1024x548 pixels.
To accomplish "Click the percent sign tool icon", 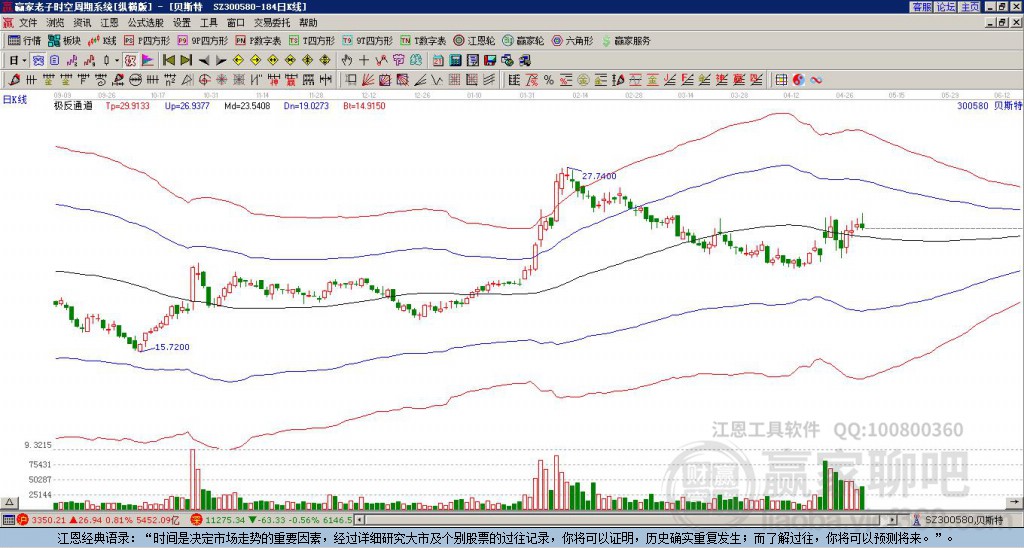I will pyautogui.click(x=549, y=80).
